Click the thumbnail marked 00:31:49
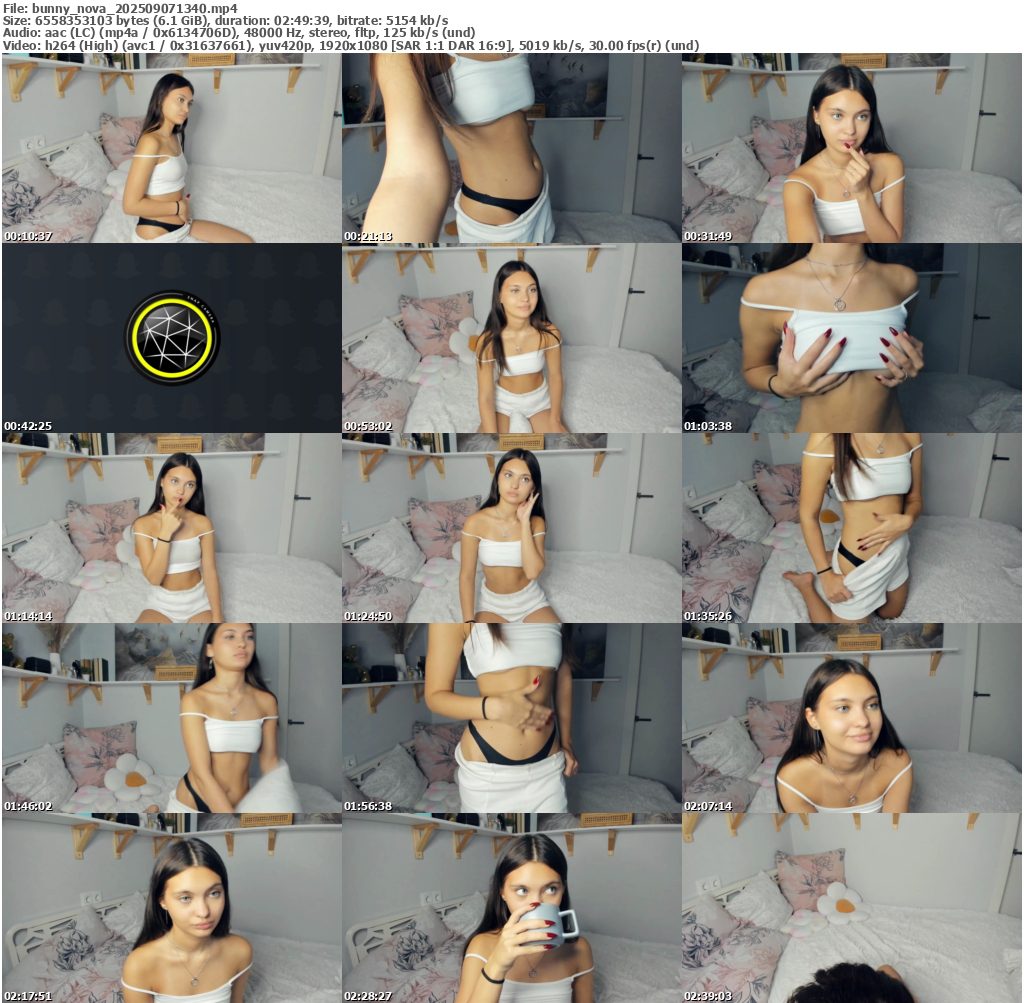This screenshot has width=1024, height=1003. coord(852,148)
